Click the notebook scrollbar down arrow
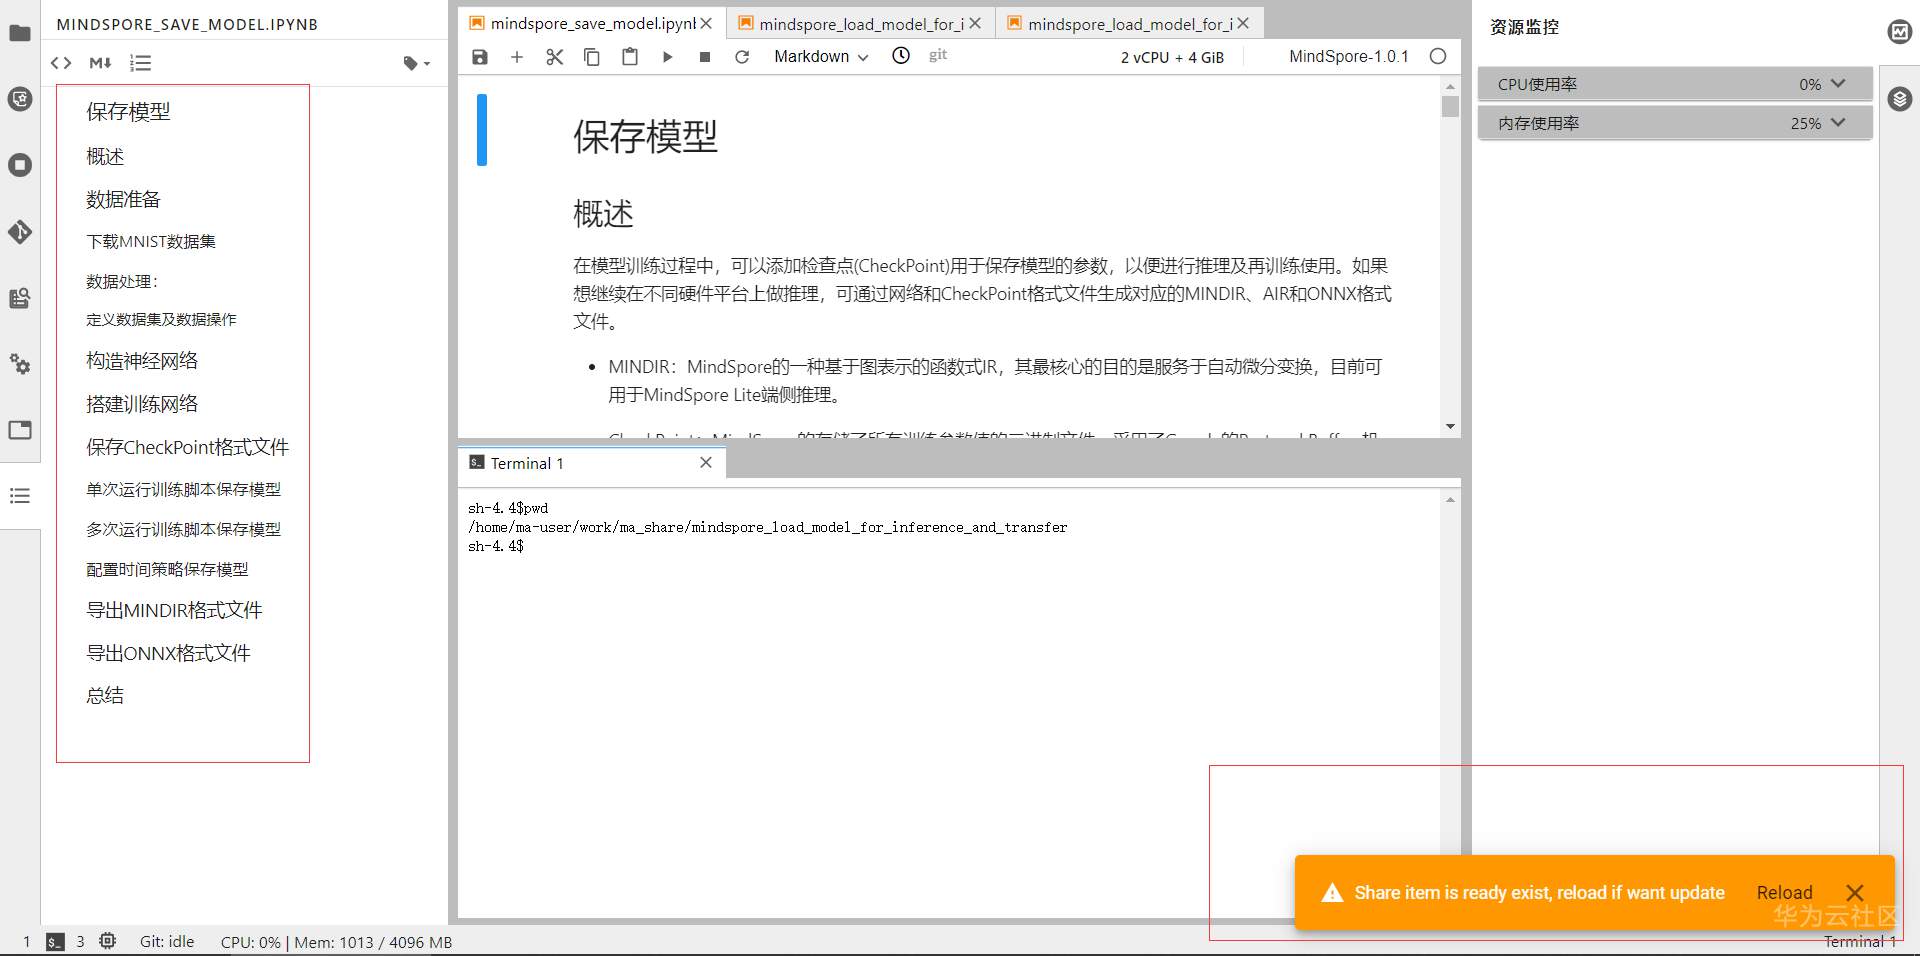The image size is (1920, 956). [x=1450, y=427]
